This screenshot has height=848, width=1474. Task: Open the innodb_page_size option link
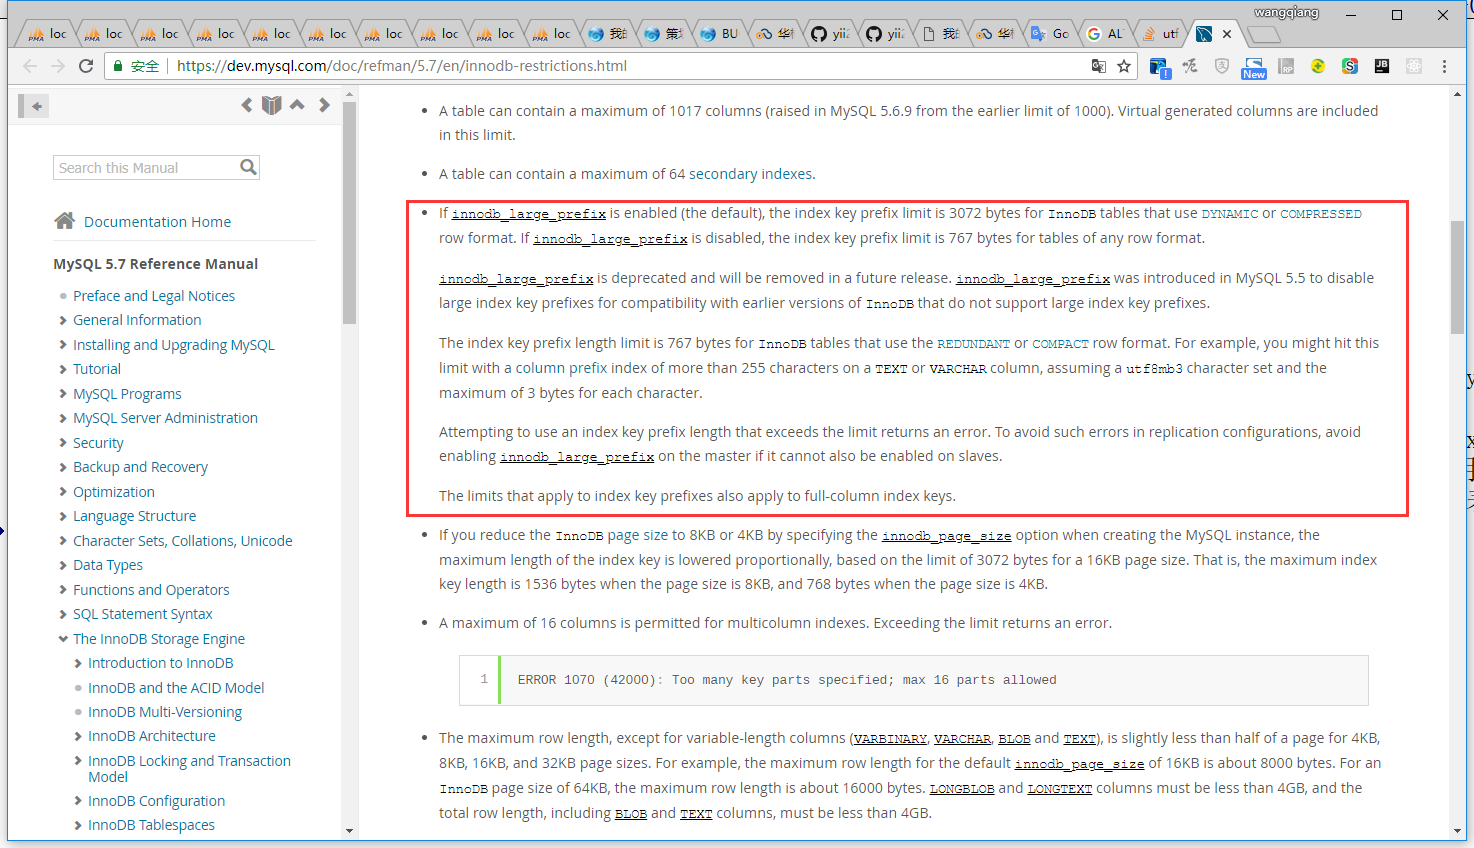946,536
